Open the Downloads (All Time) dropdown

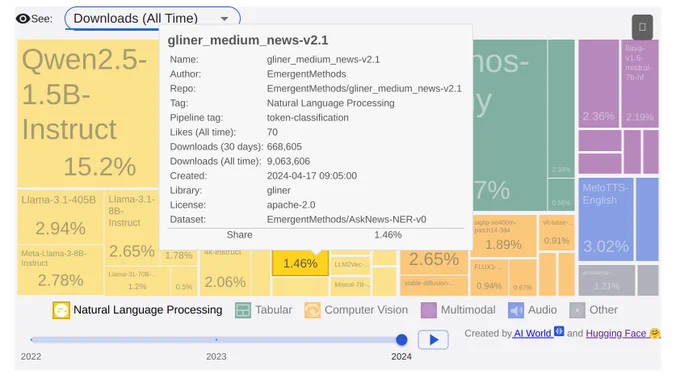tap(152, 19)
